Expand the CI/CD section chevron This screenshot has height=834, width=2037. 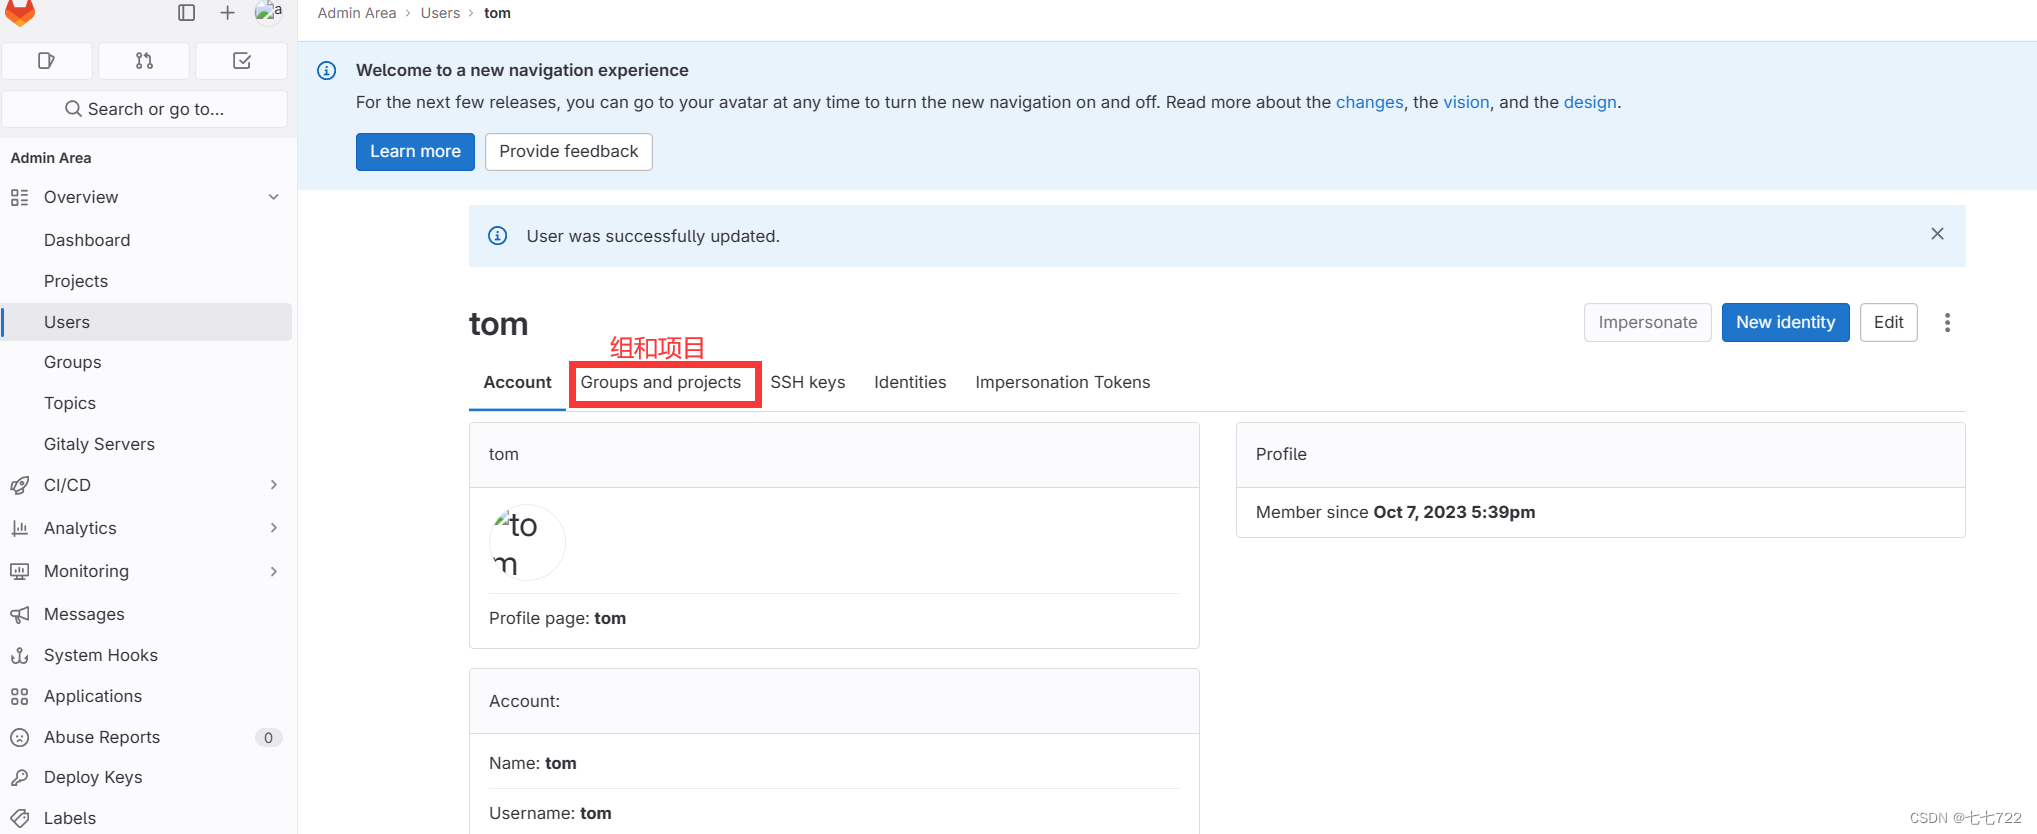(273, 485)
